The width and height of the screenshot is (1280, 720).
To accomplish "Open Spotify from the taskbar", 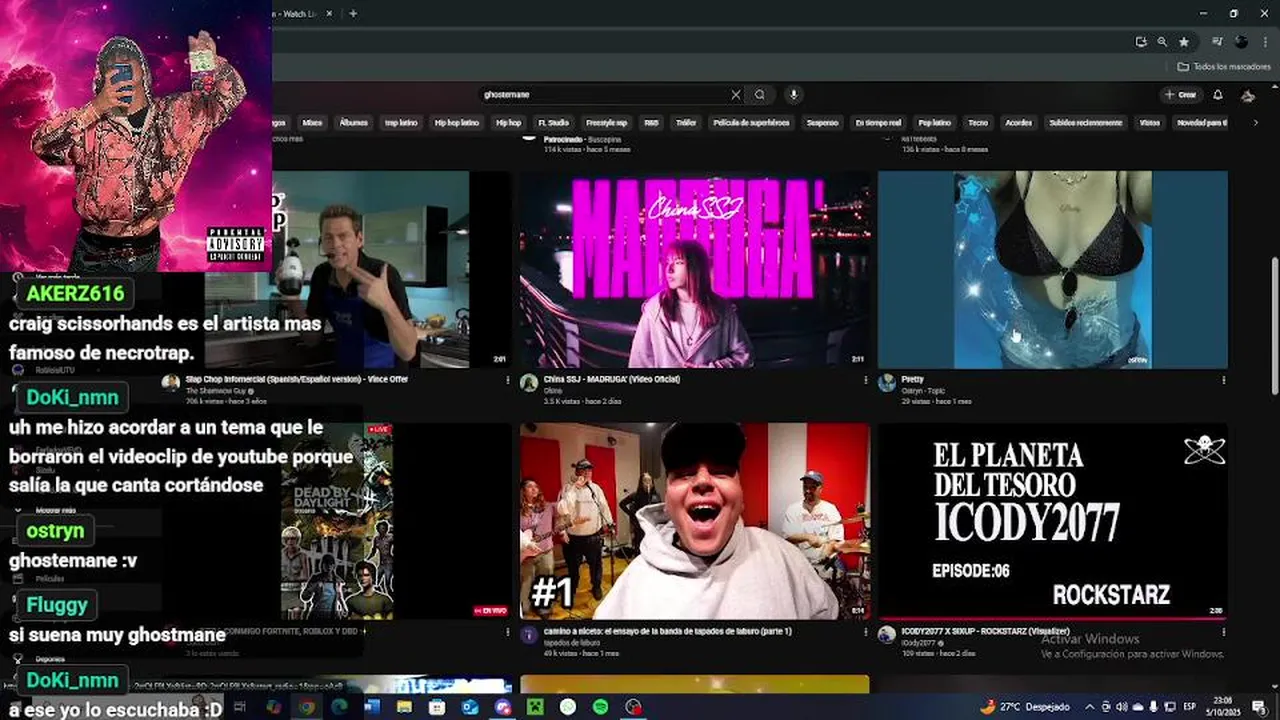I will point(600,707).
